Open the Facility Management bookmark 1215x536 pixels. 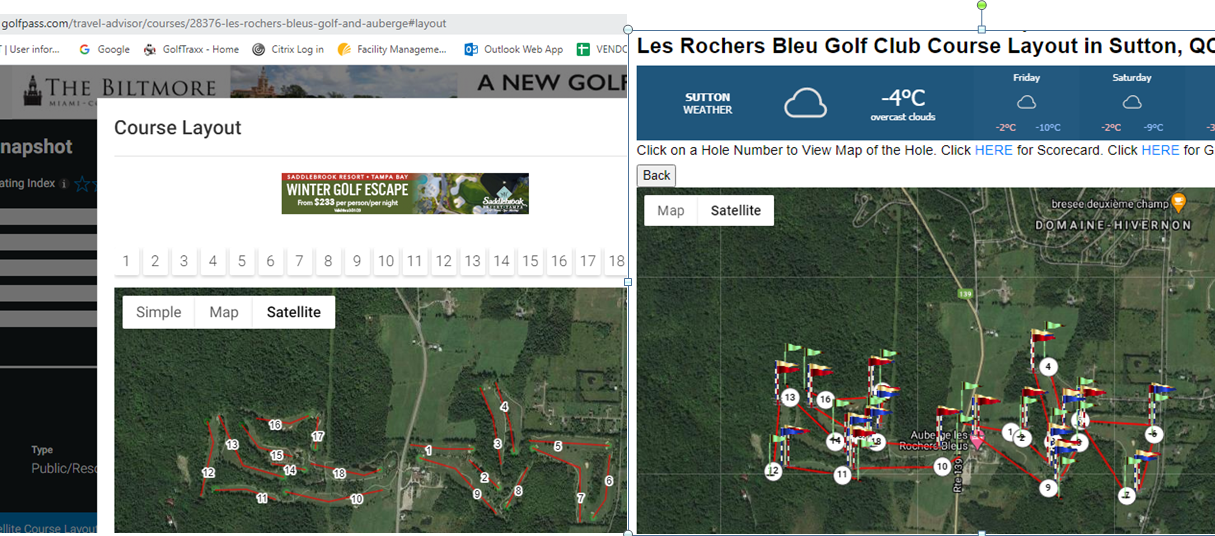pos(393,49)
